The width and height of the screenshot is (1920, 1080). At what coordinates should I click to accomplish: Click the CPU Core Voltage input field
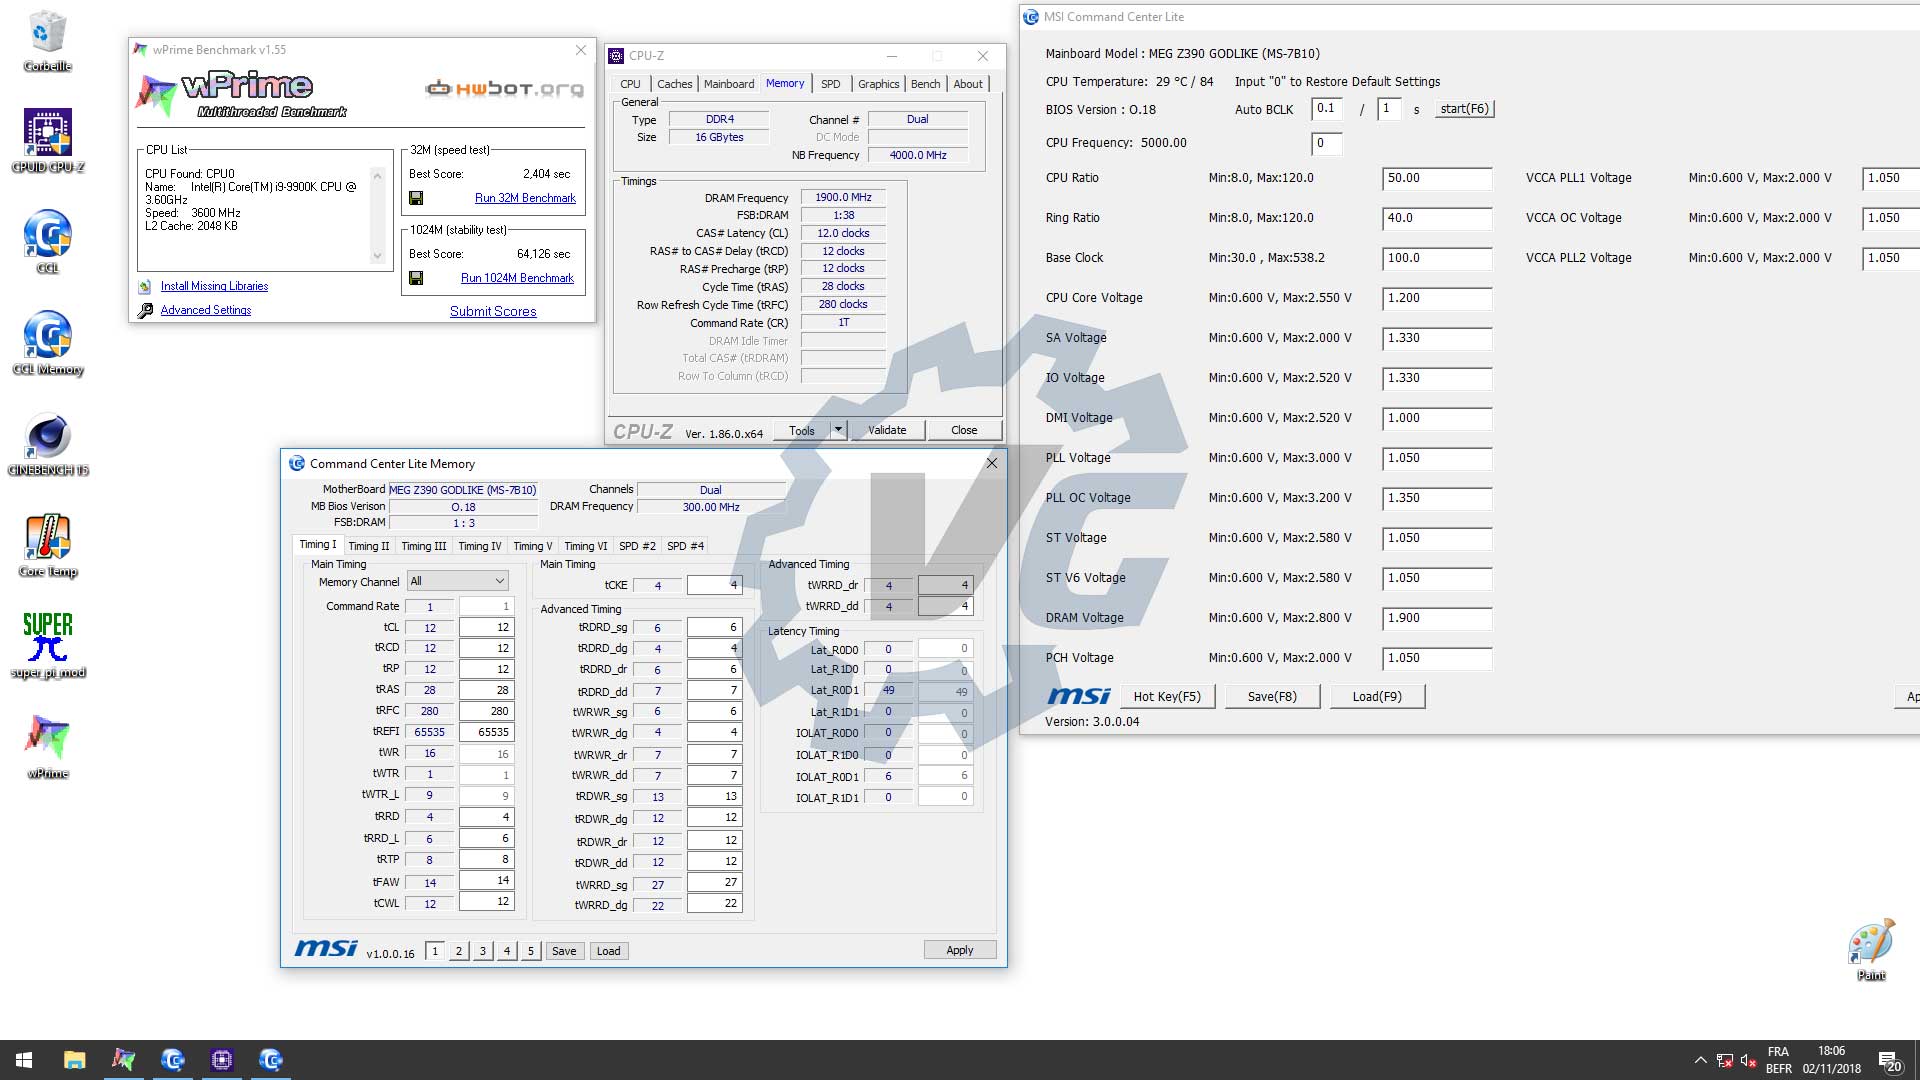(1437, 298)
